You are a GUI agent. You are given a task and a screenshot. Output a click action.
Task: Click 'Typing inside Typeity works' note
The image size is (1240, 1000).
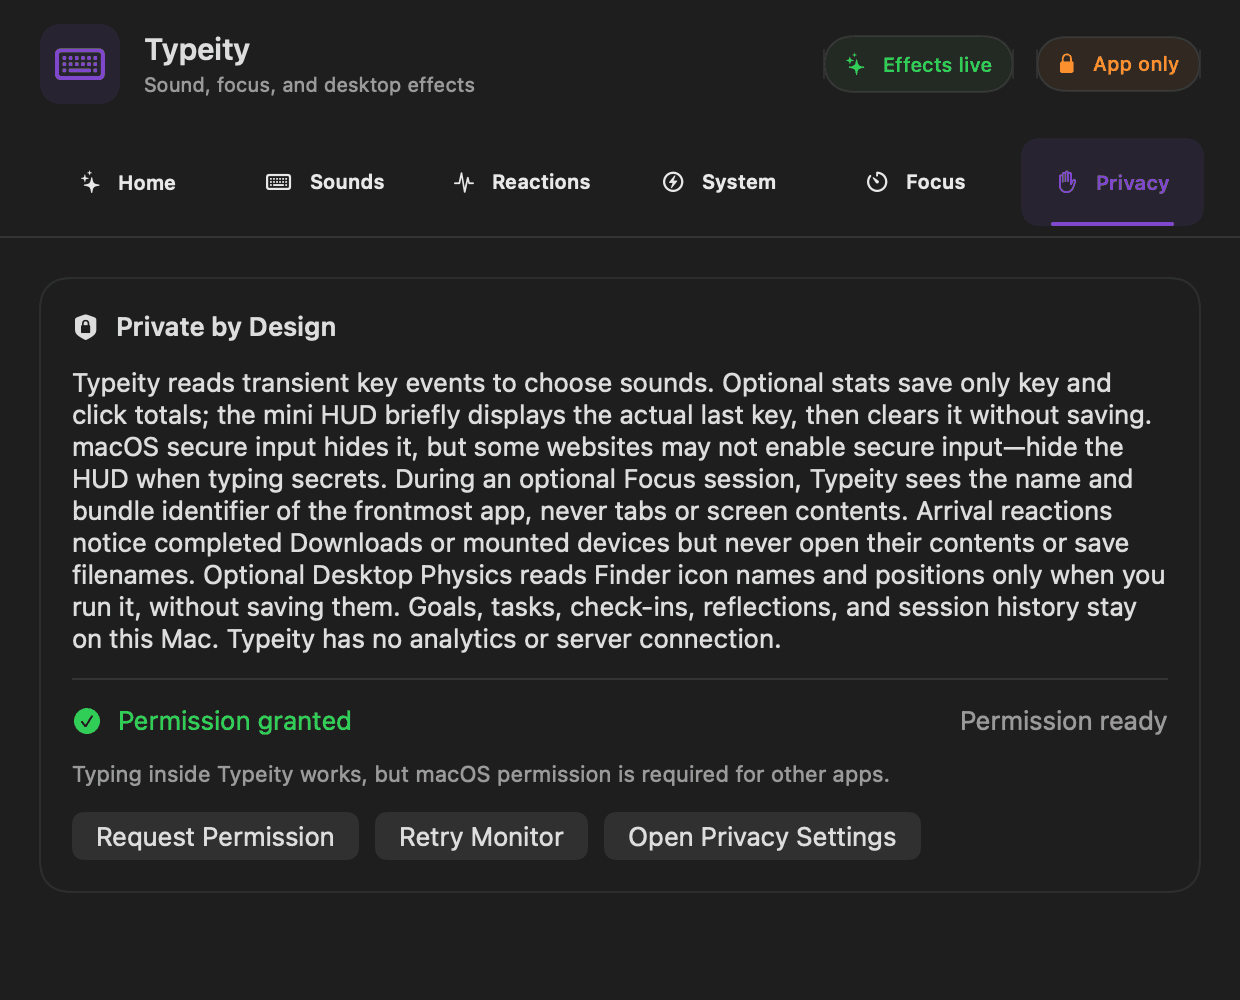pyautogui.click(x=481, y=774)
